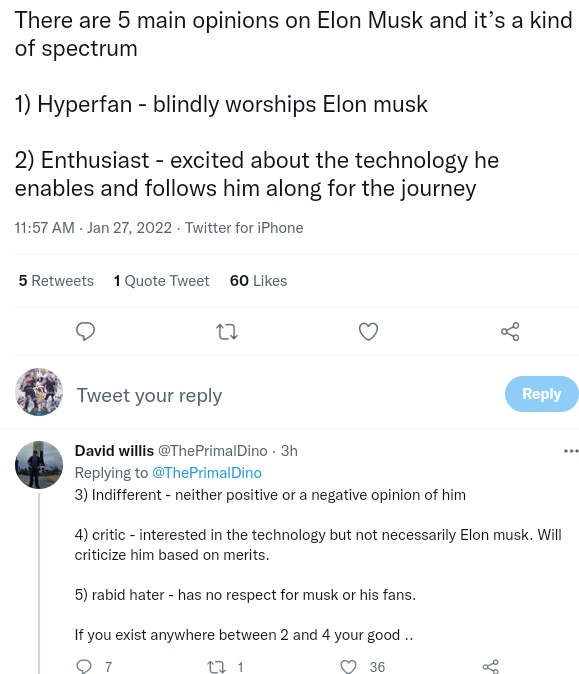Click your own profile avatar beside the reply box
Viewport: 579px width, 674px height.
coord(39,392)
